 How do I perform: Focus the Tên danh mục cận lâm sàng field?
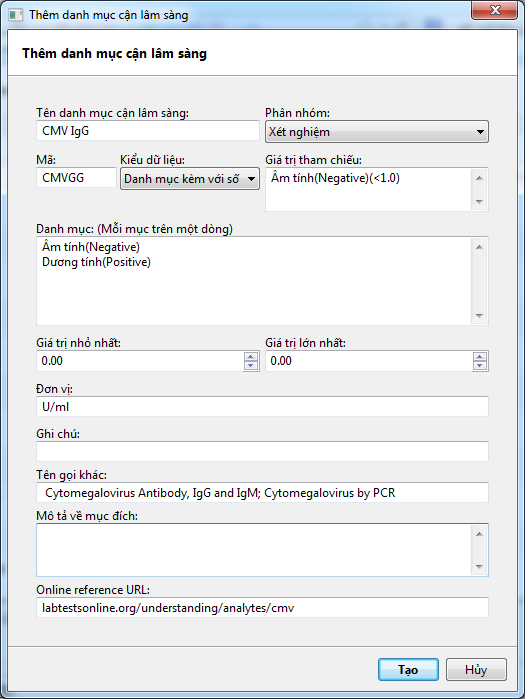(148, 131)
